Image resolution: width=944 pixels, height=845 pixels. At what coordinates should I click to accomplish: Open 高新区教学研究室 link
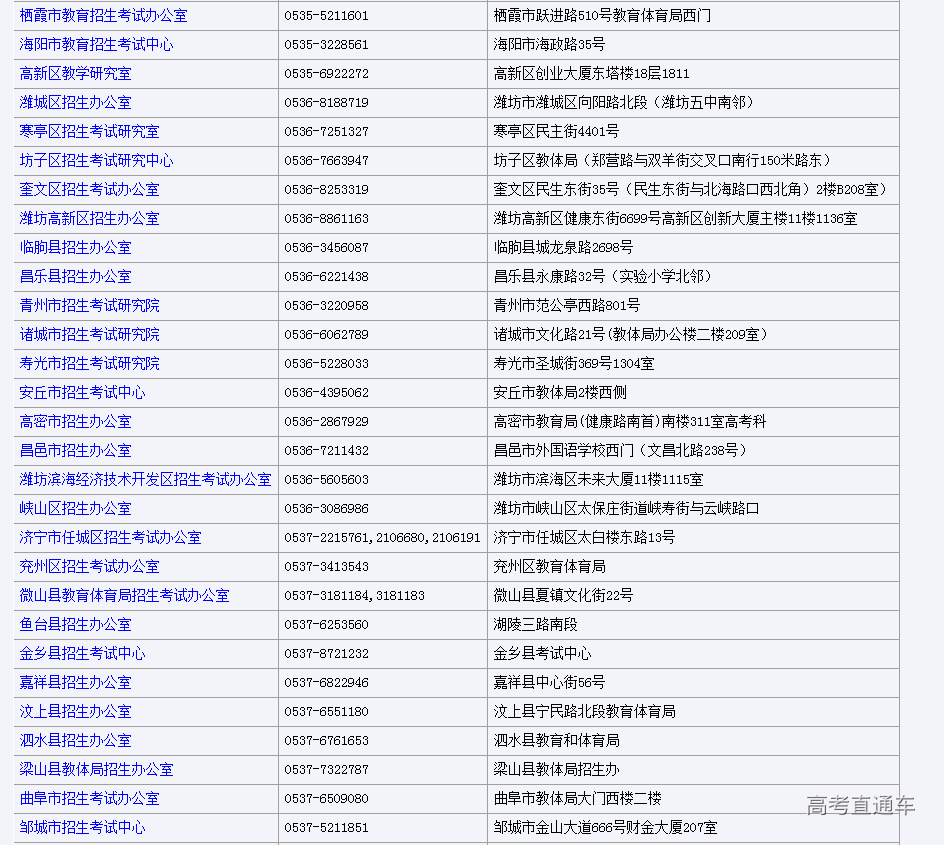pos(75,74)
